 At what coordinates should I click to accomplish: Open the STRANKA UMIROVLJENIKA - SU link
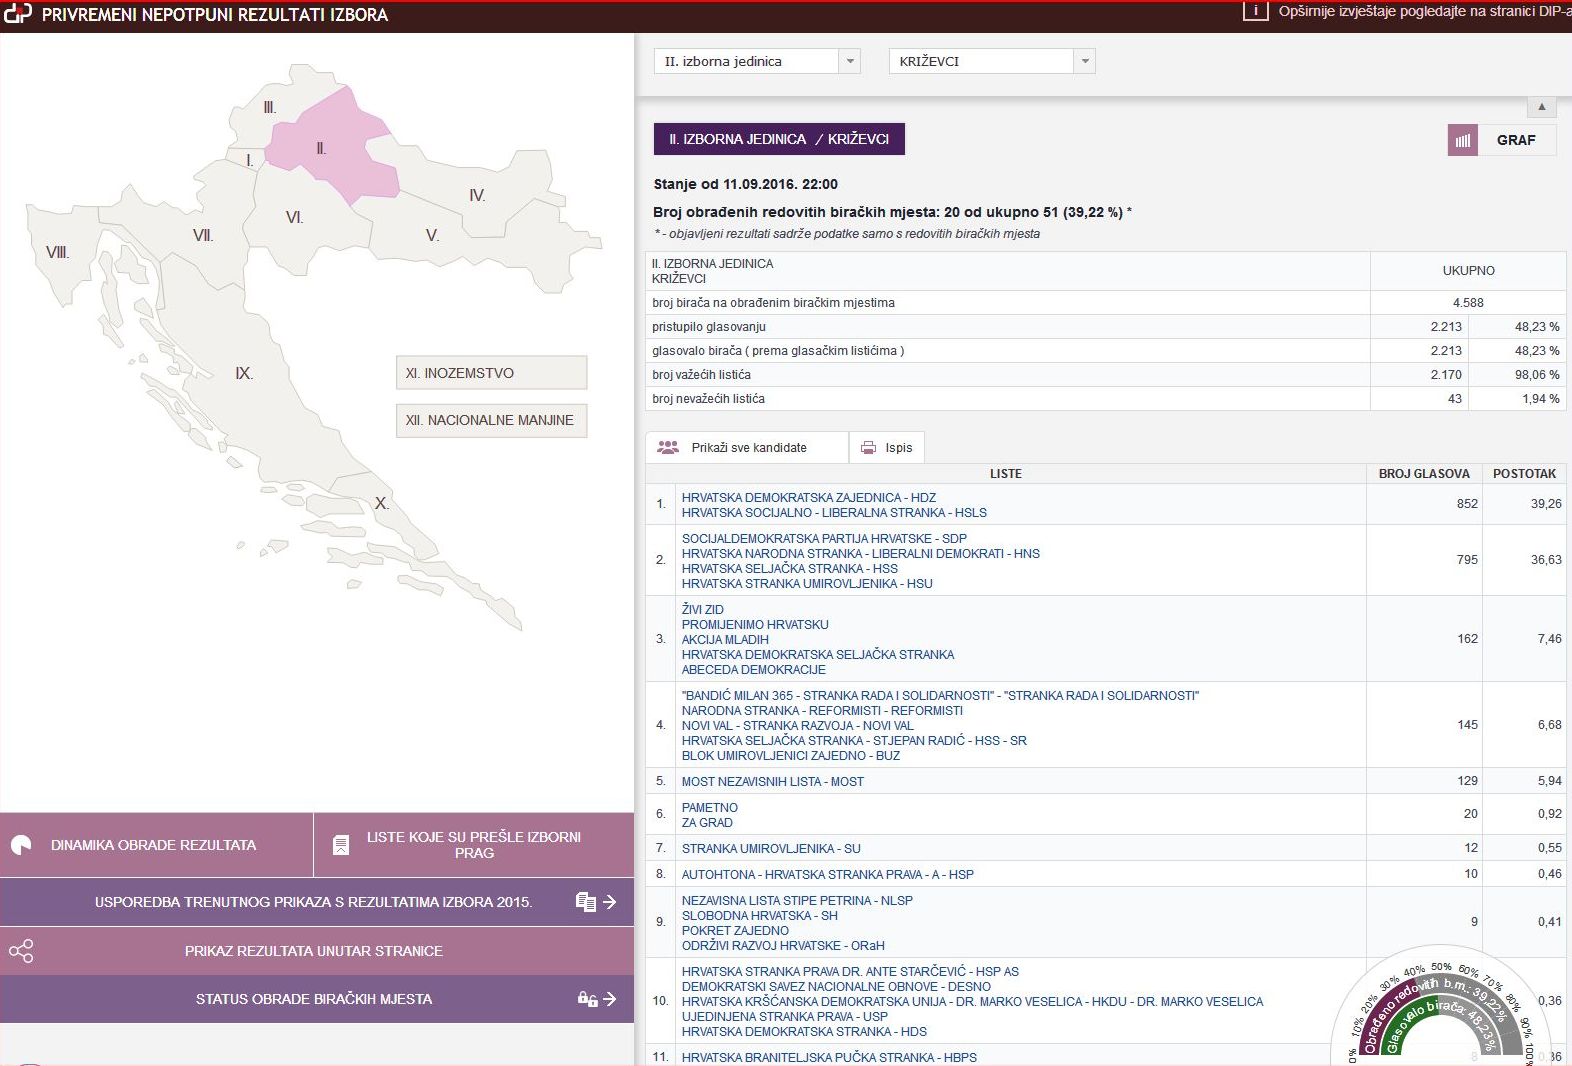click(770, 849)
